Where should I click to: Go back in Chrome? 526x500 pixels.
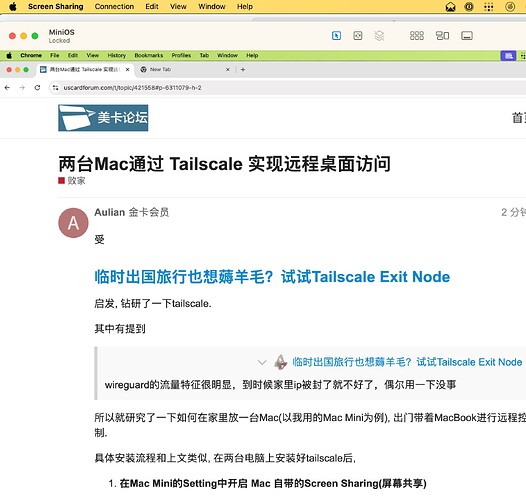pos(7,88)
